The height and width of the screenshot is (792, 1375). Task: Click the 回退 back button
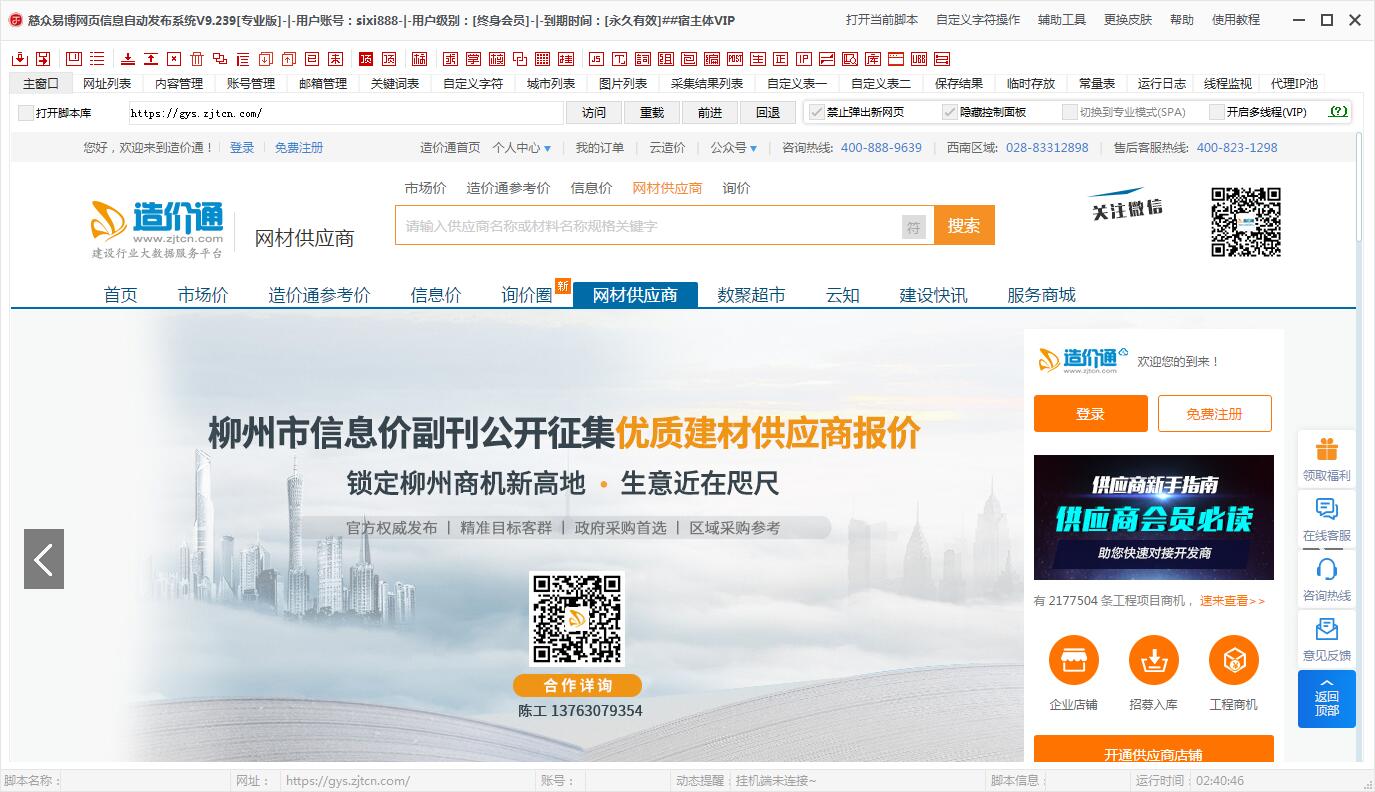point(768,112)
